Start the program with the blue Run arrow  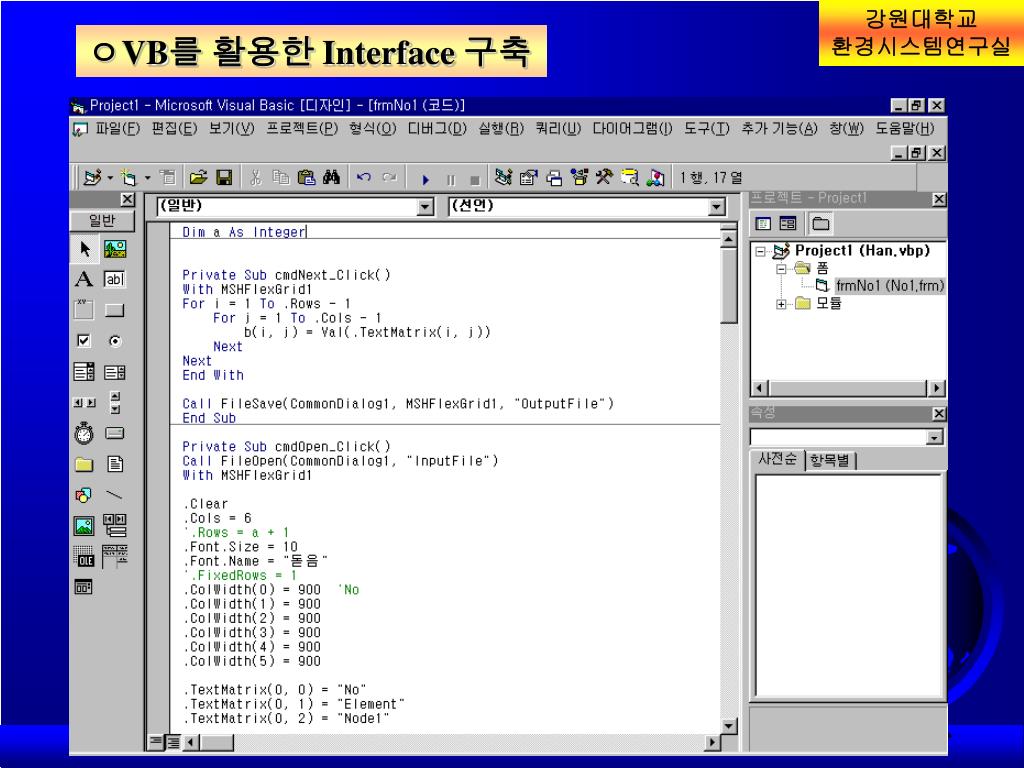pos(425,179)
